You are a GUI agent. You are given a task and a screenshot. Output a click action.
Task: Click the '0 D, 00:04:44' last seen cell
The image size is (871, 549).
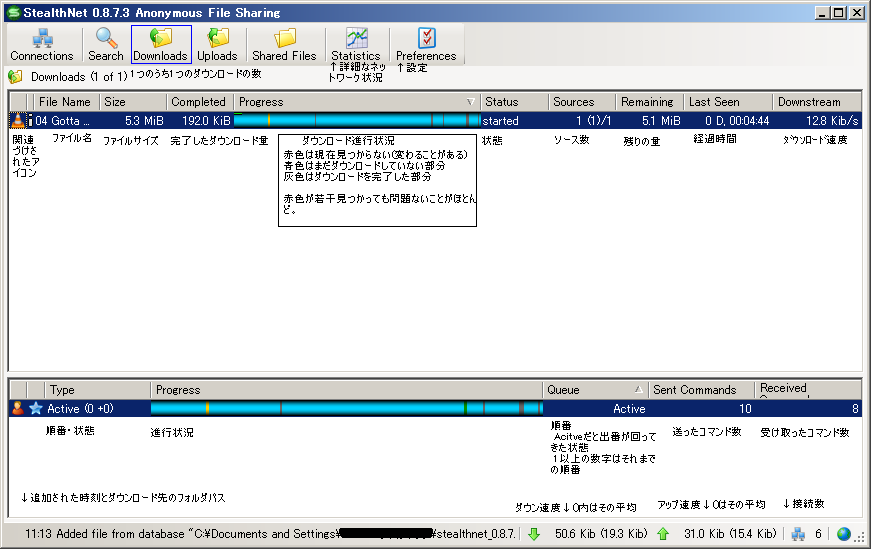coord(737,121)
